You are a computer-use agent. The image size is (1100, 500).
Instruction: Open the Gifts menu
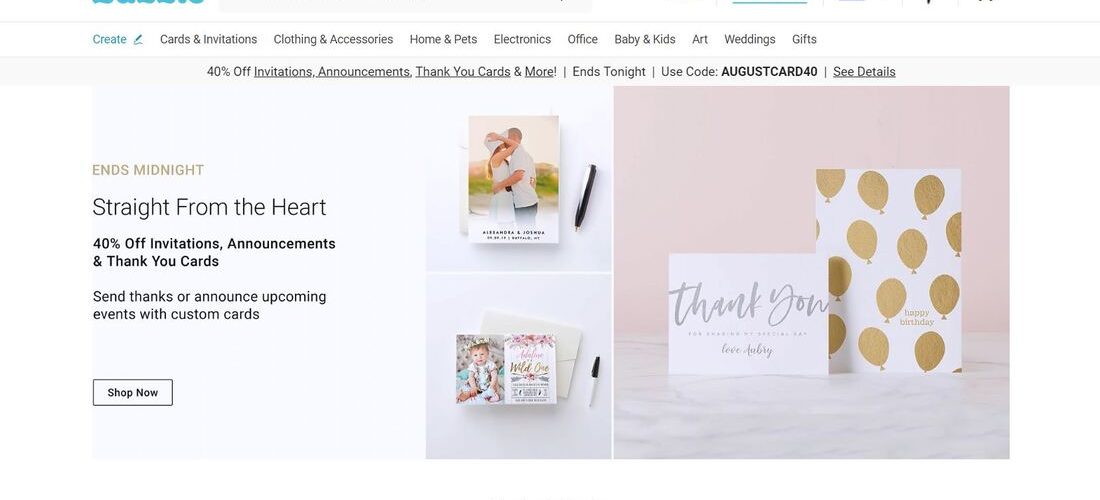tap(804, 39)
